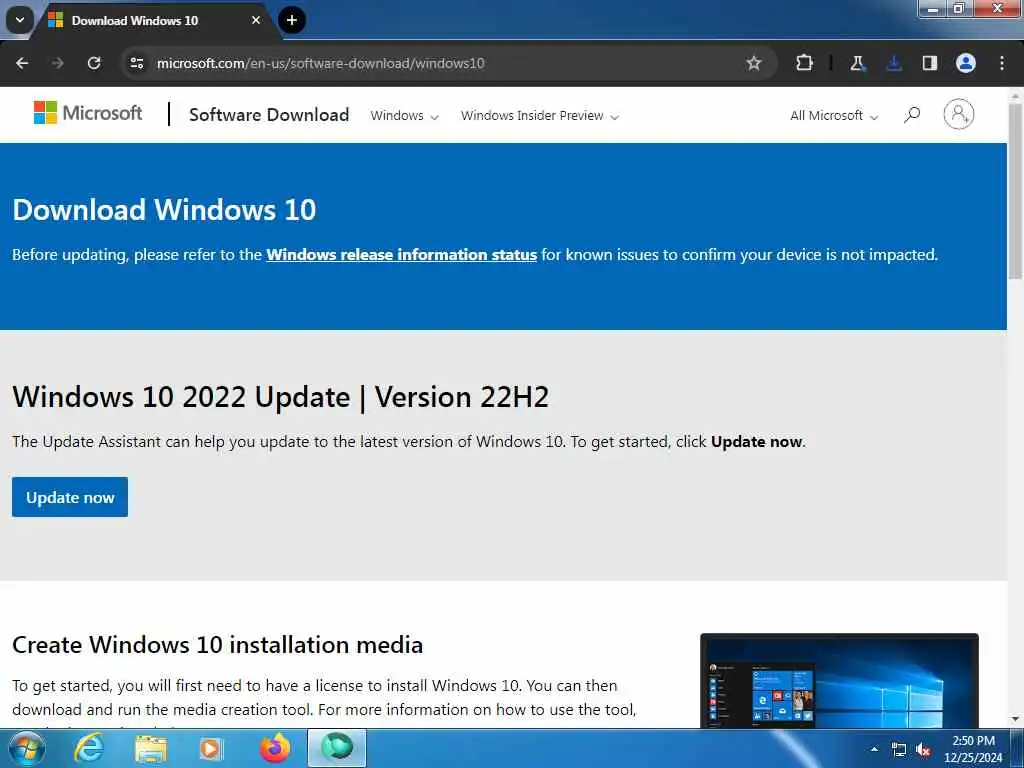
Task: Open a new tab with plus button
Action: [x=292, y=20]
